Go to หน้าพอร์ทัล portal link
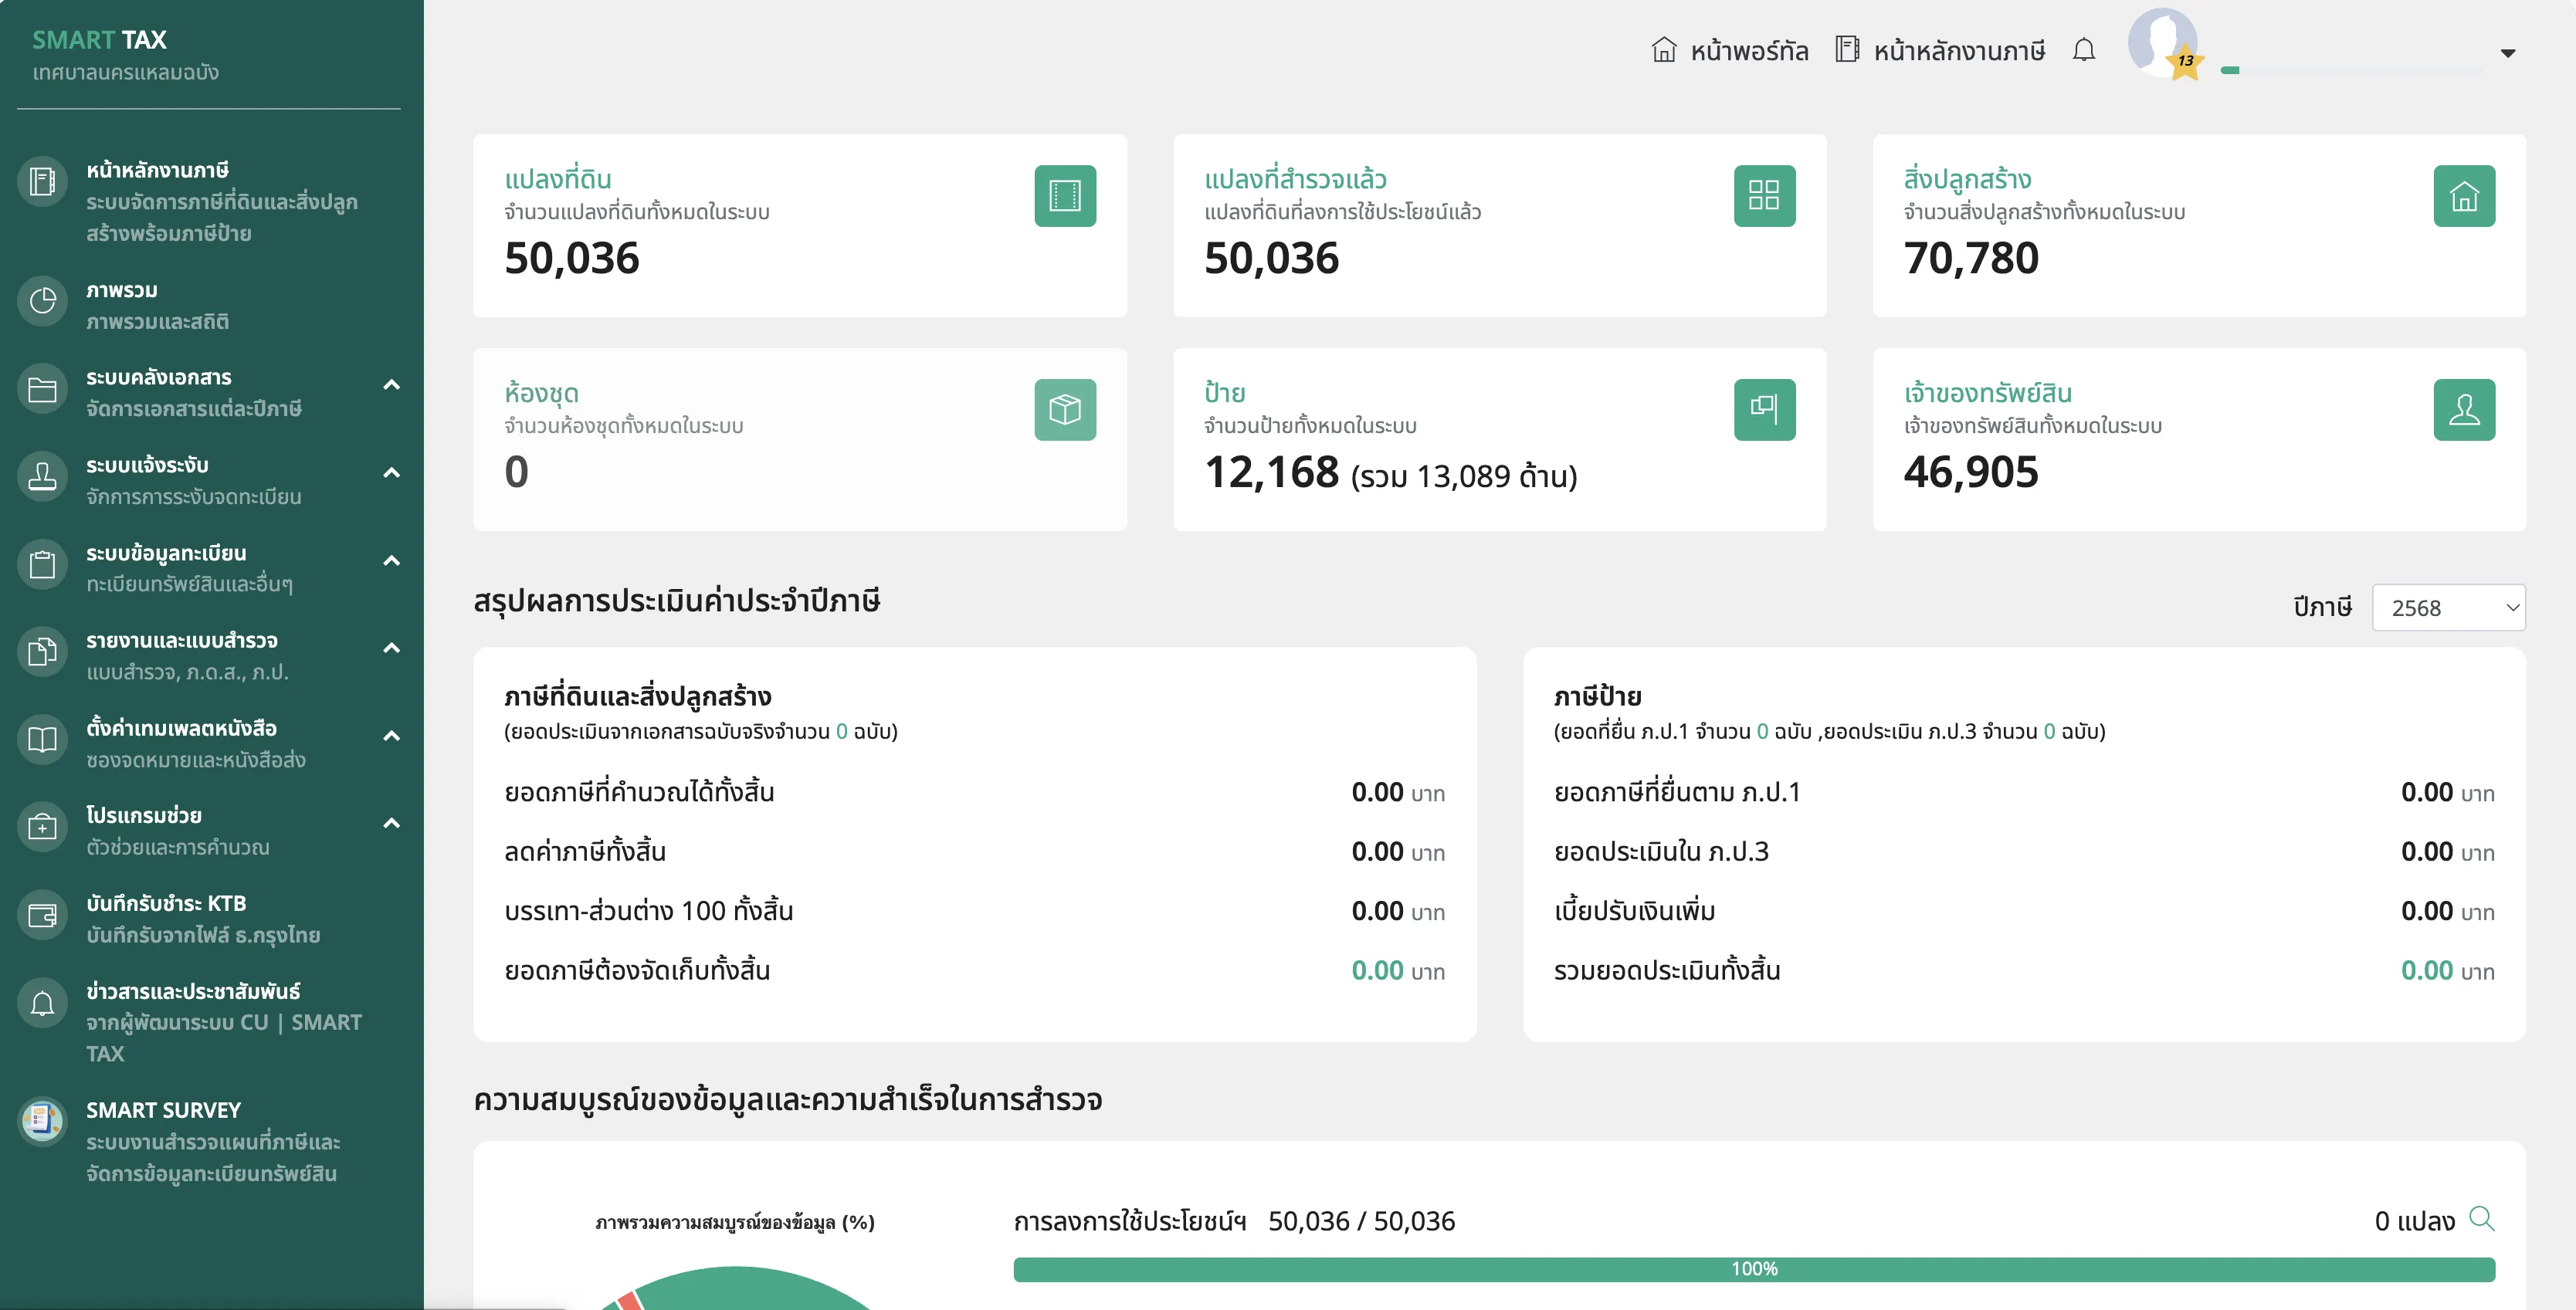This screenshot has width=2576, height=1310. 1730,51
